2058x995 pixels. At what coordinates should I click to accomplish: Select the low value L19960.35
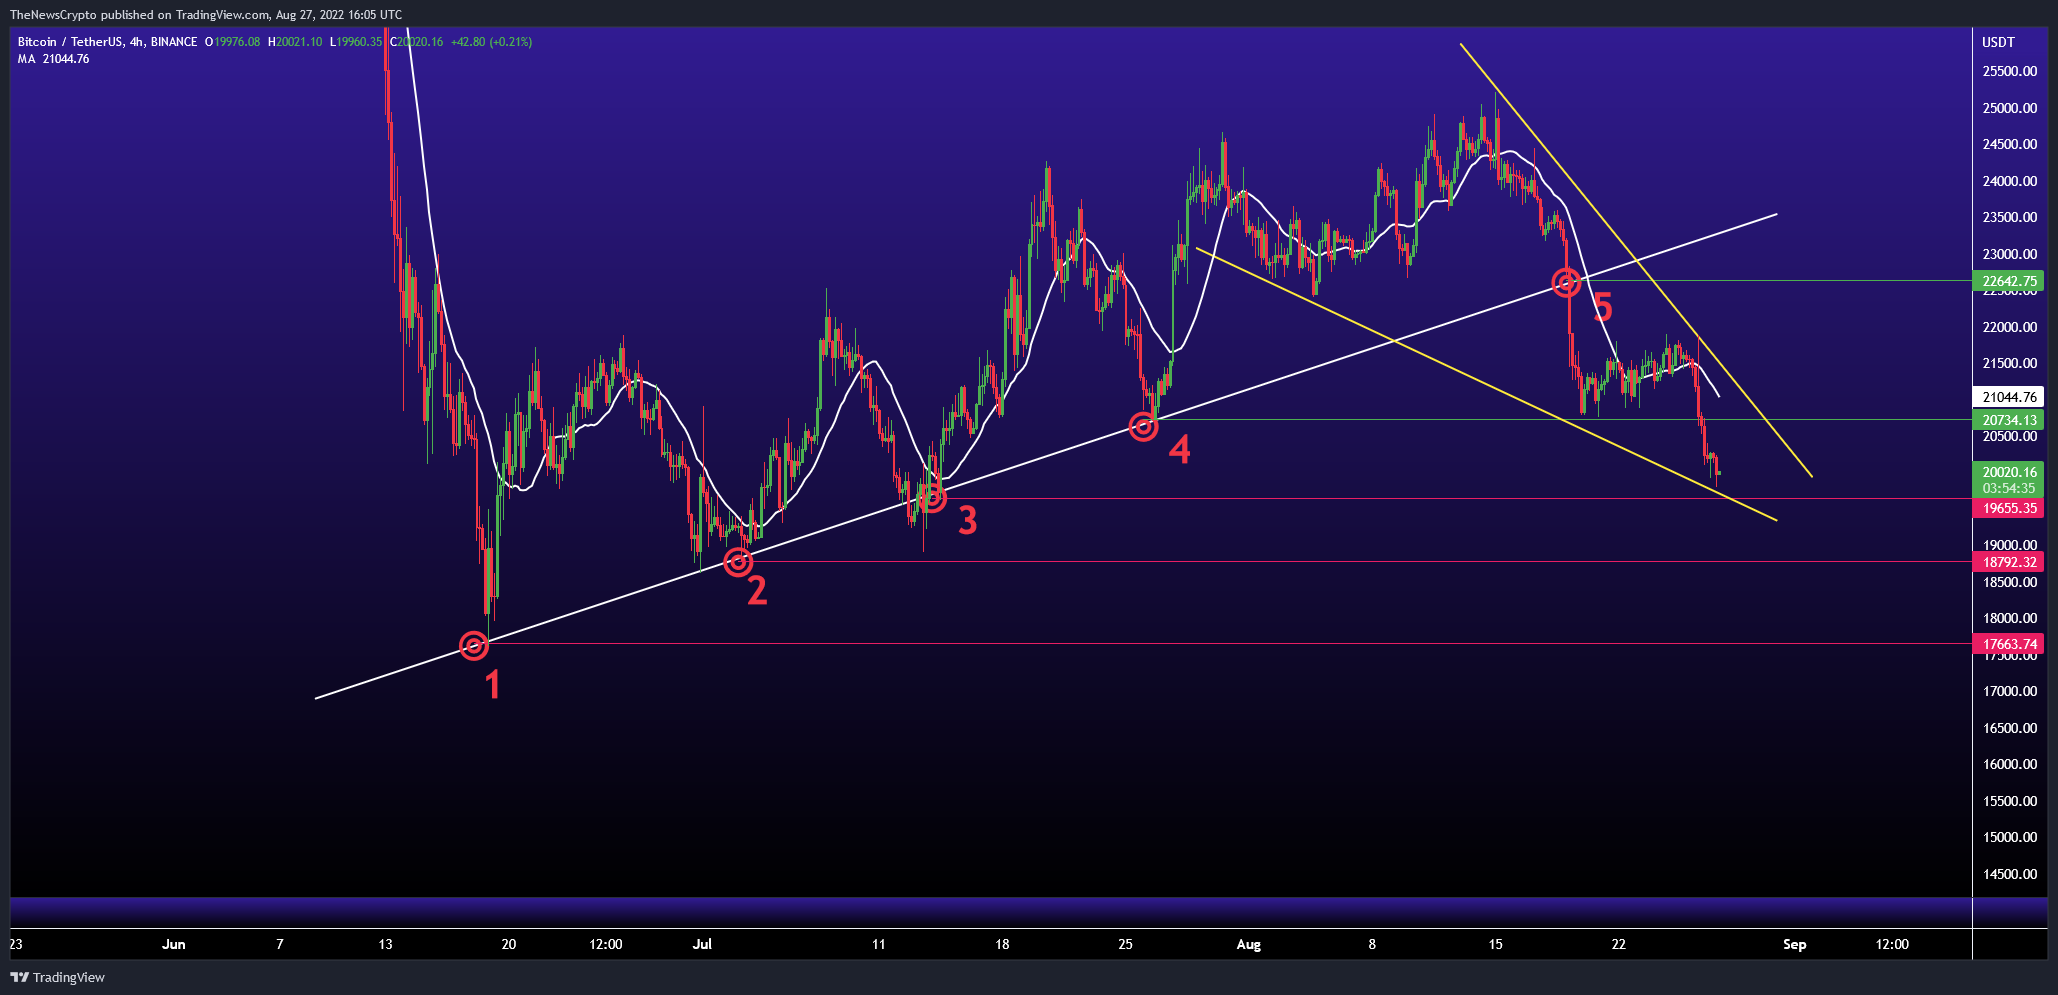pos(356,42)
